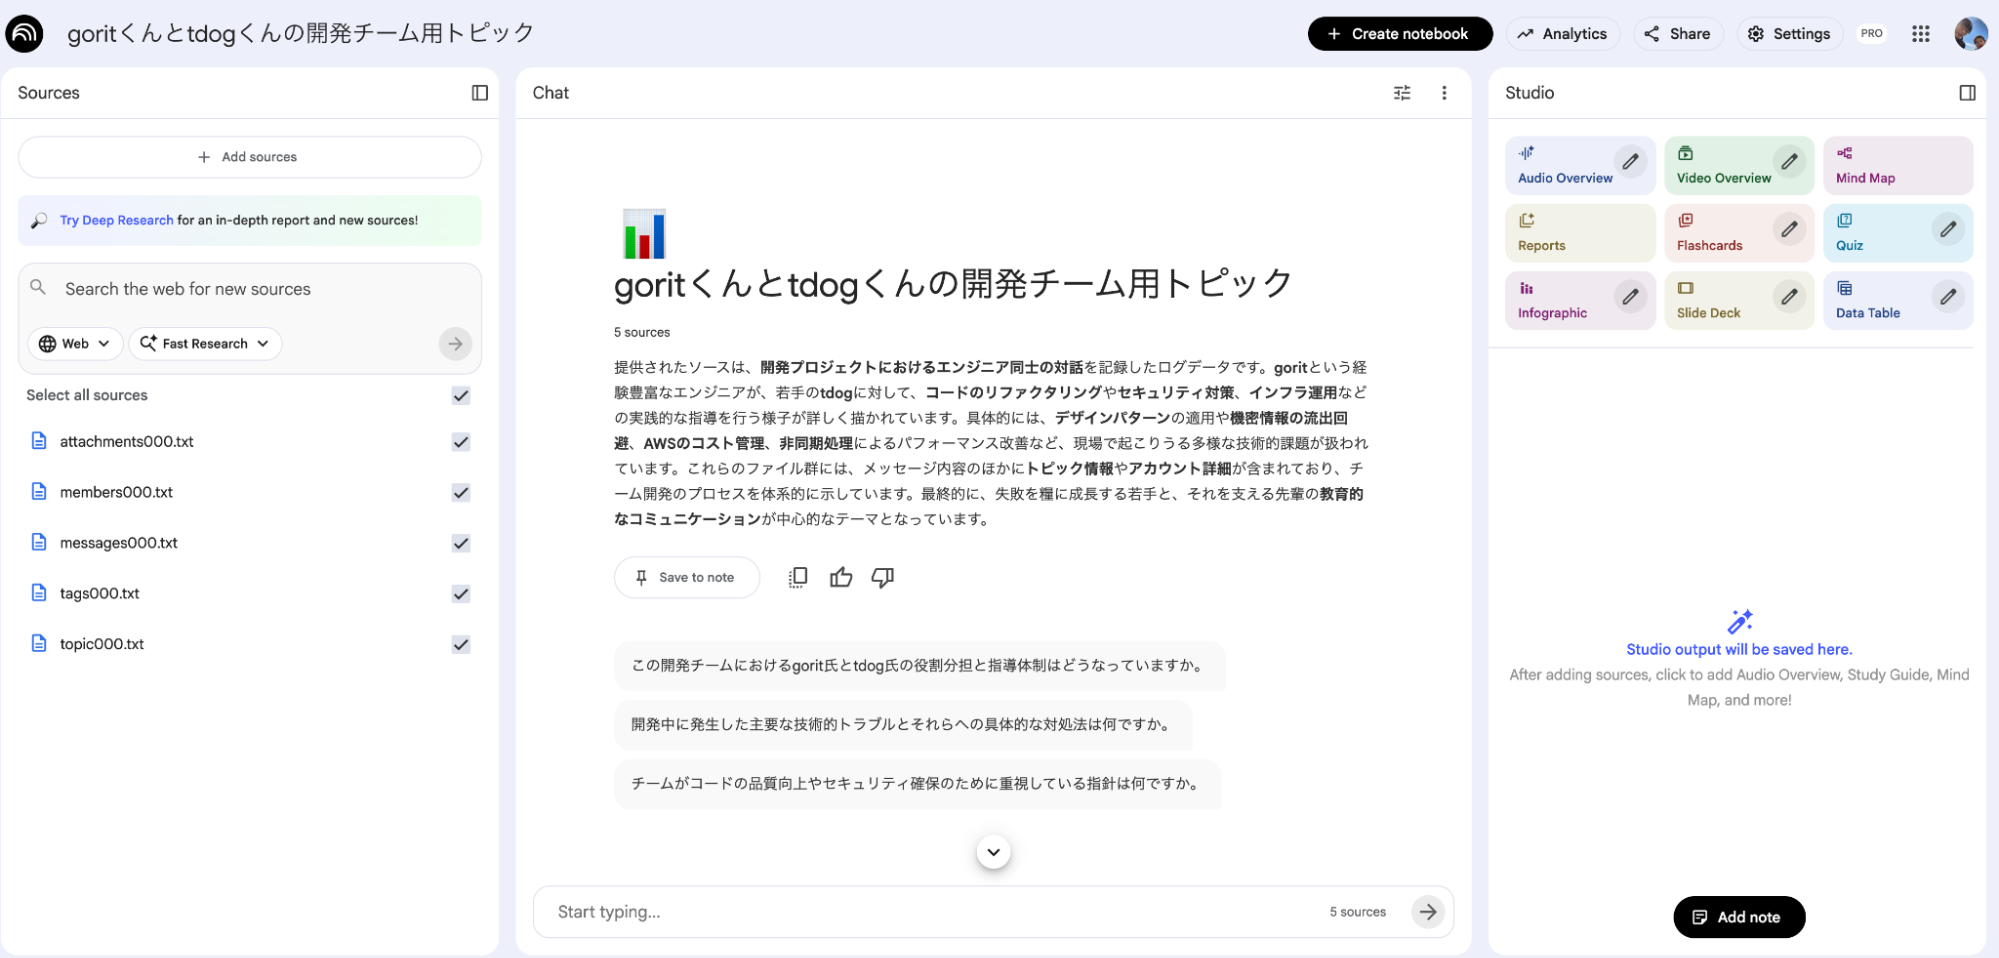
Task: Open chat configuration settings icon
Action: (1402, 93)
